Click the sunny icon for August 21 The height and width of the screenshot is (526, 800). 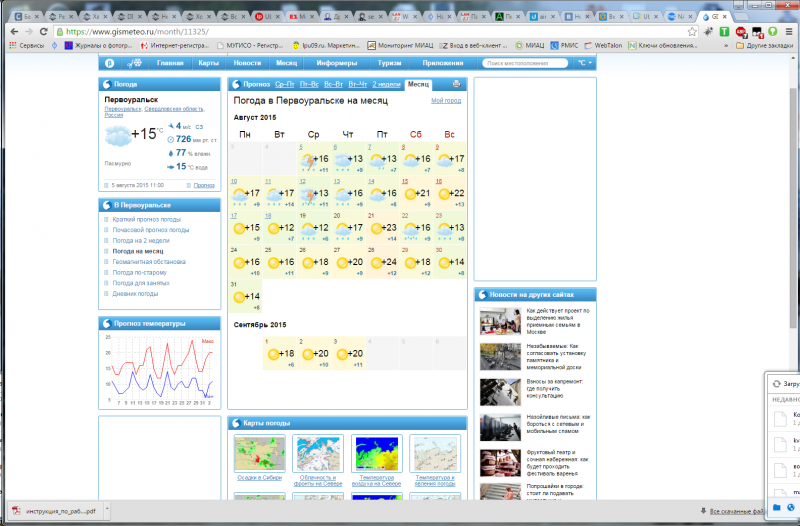point(377,229)
